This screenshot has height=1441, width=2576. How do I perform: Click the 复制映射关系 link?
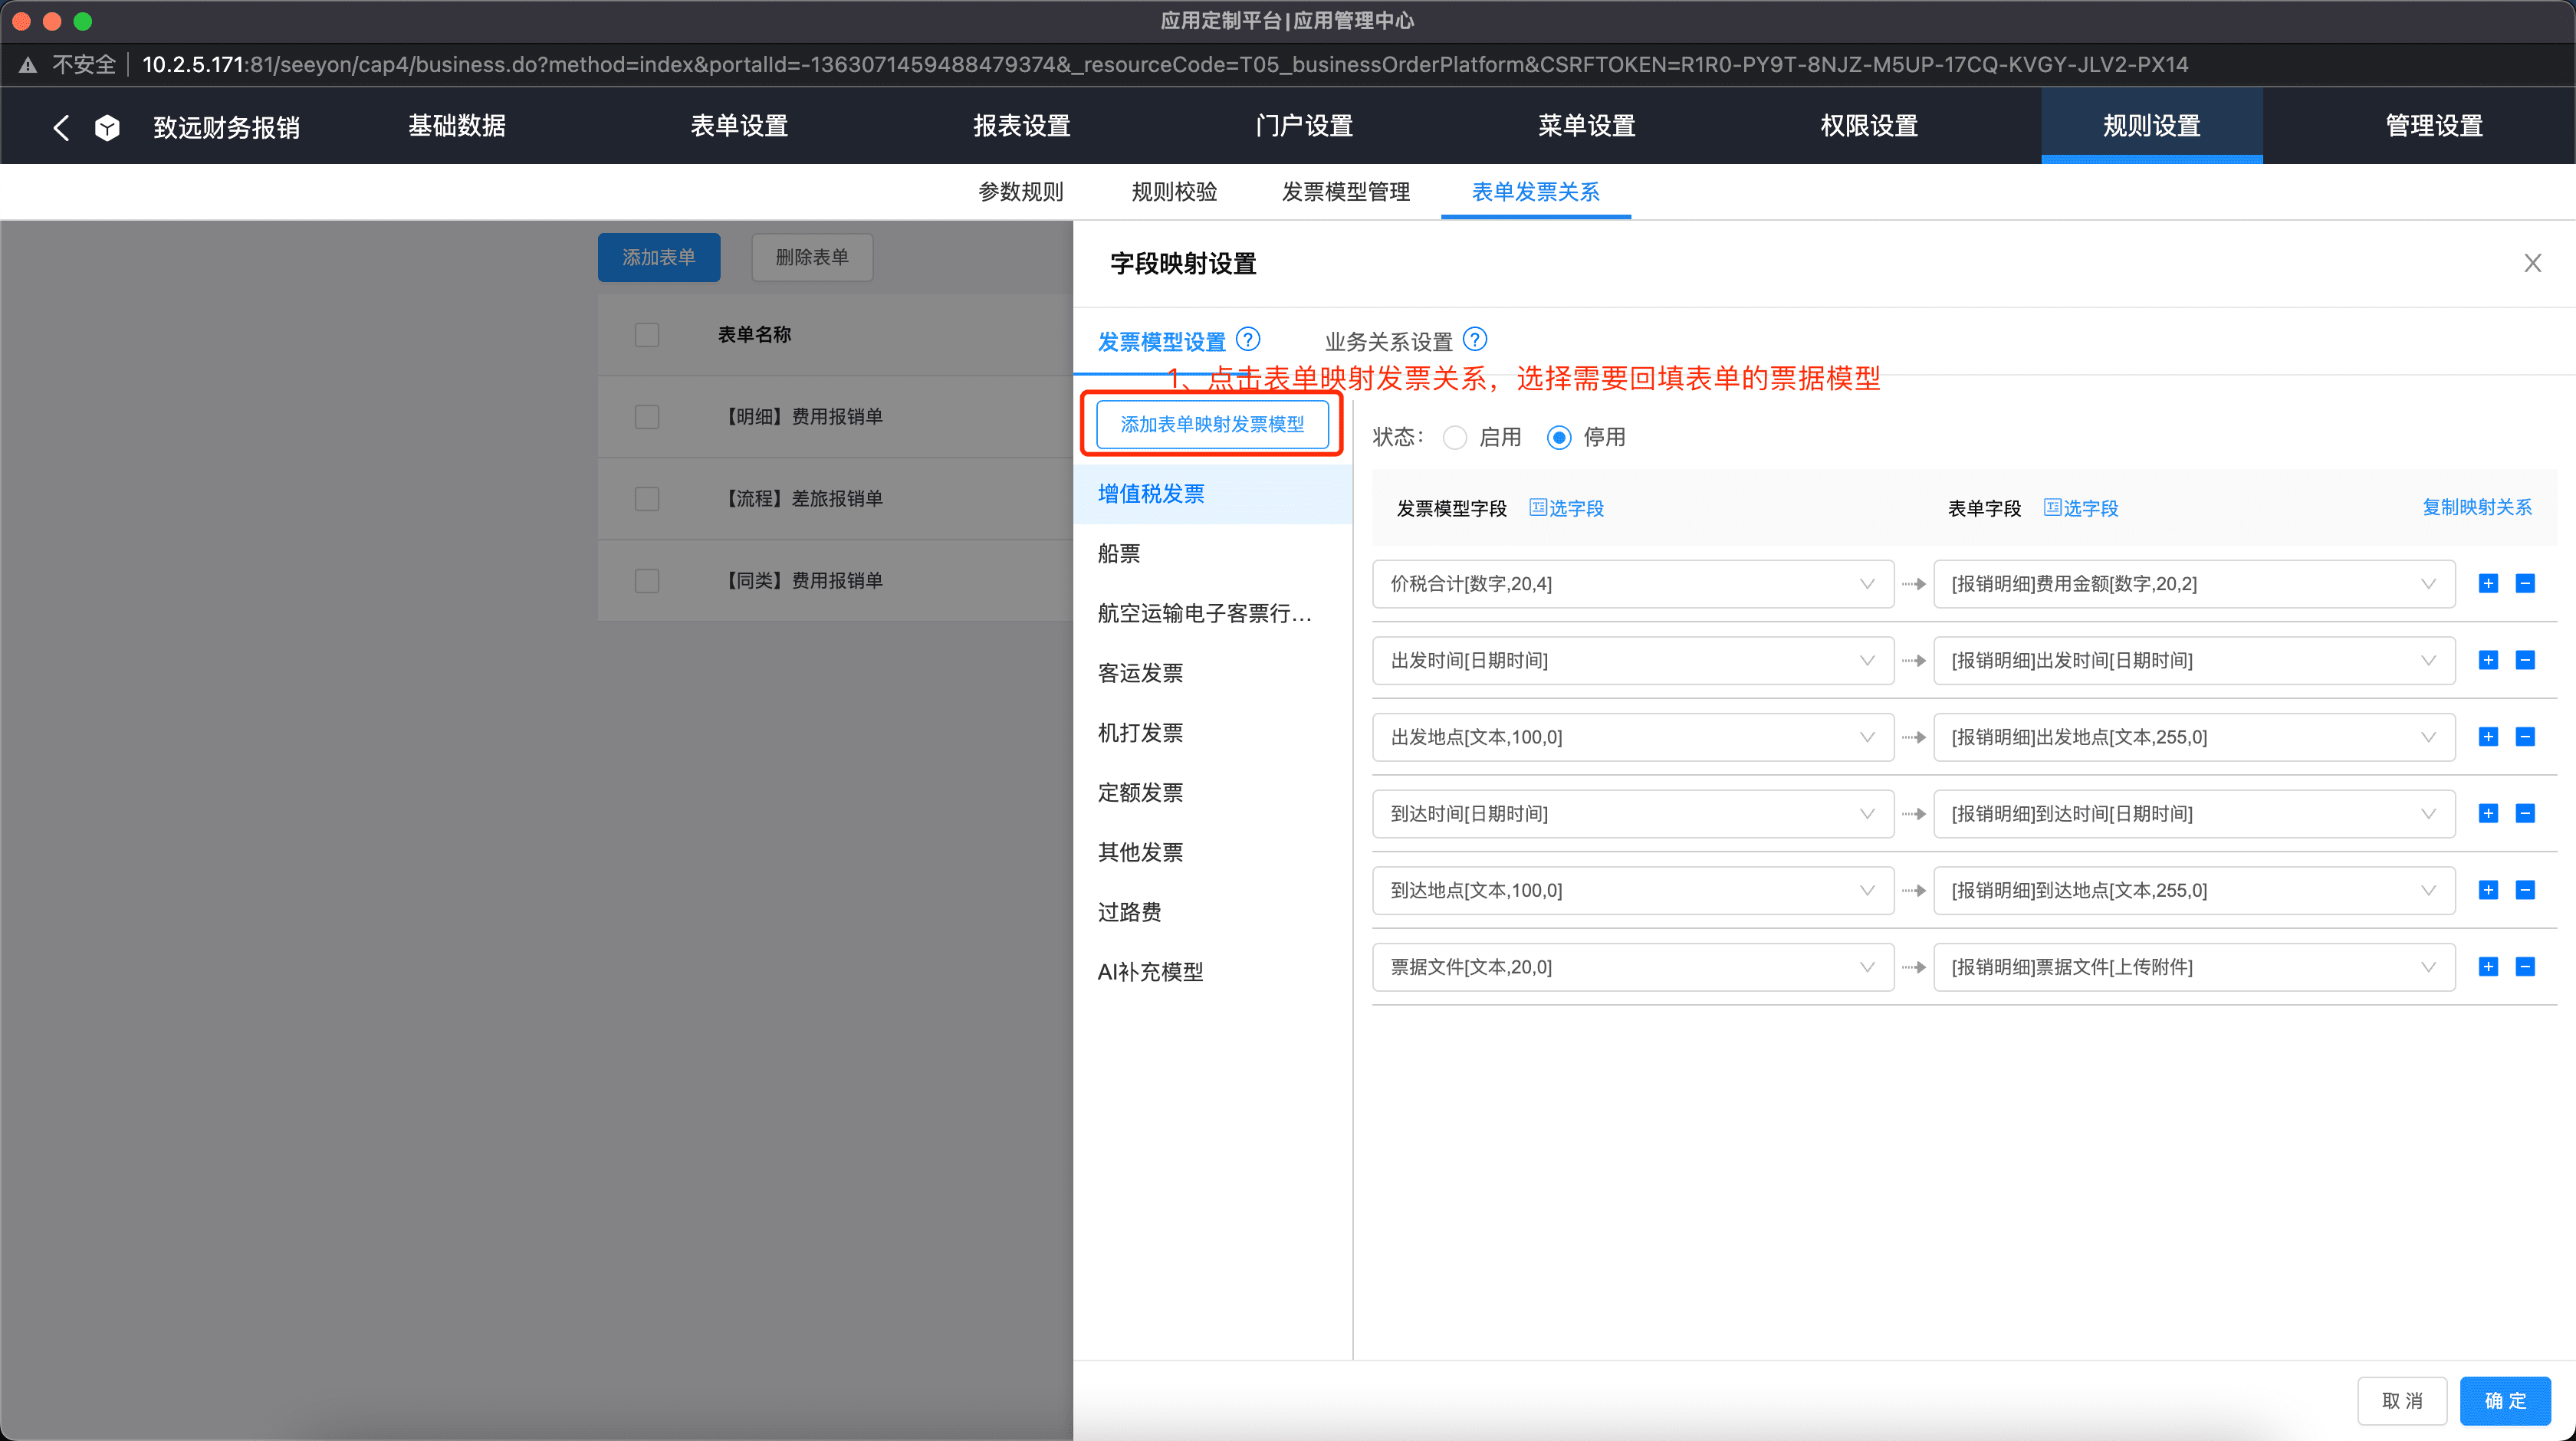(x=2476, y=507)
